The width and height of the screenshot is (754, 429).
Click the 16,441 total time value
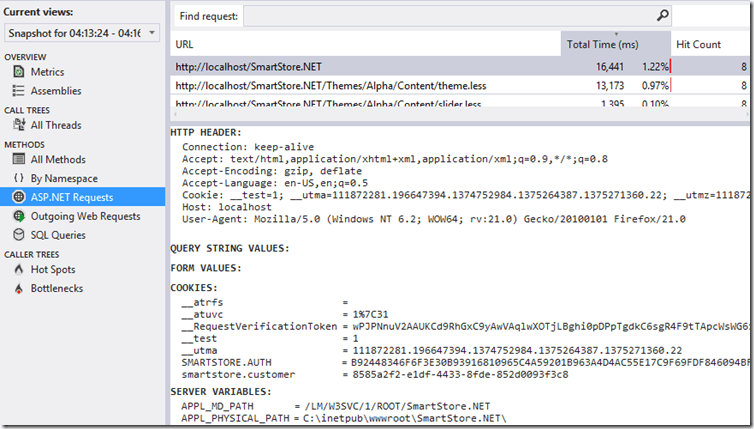click(610, 67)
